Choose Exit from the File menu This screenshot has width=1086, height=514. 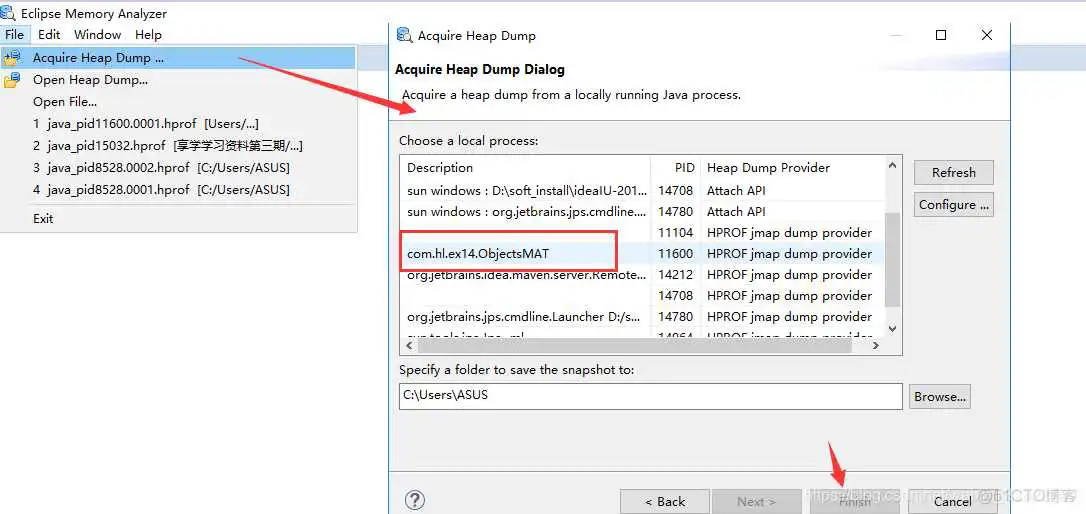tap(43, 218)
